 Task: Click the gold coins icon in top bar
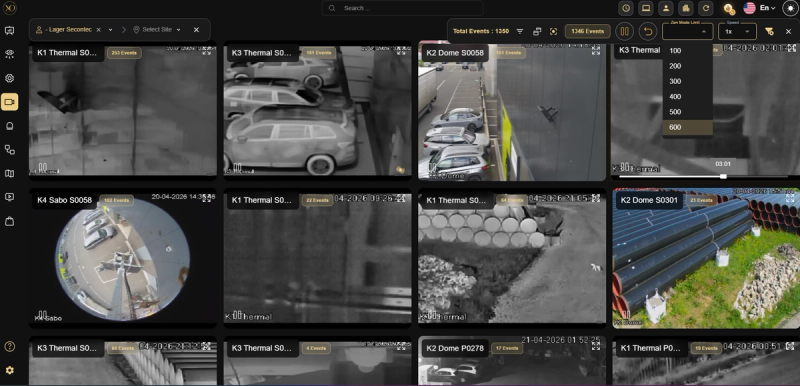click(x=729, y=9)
